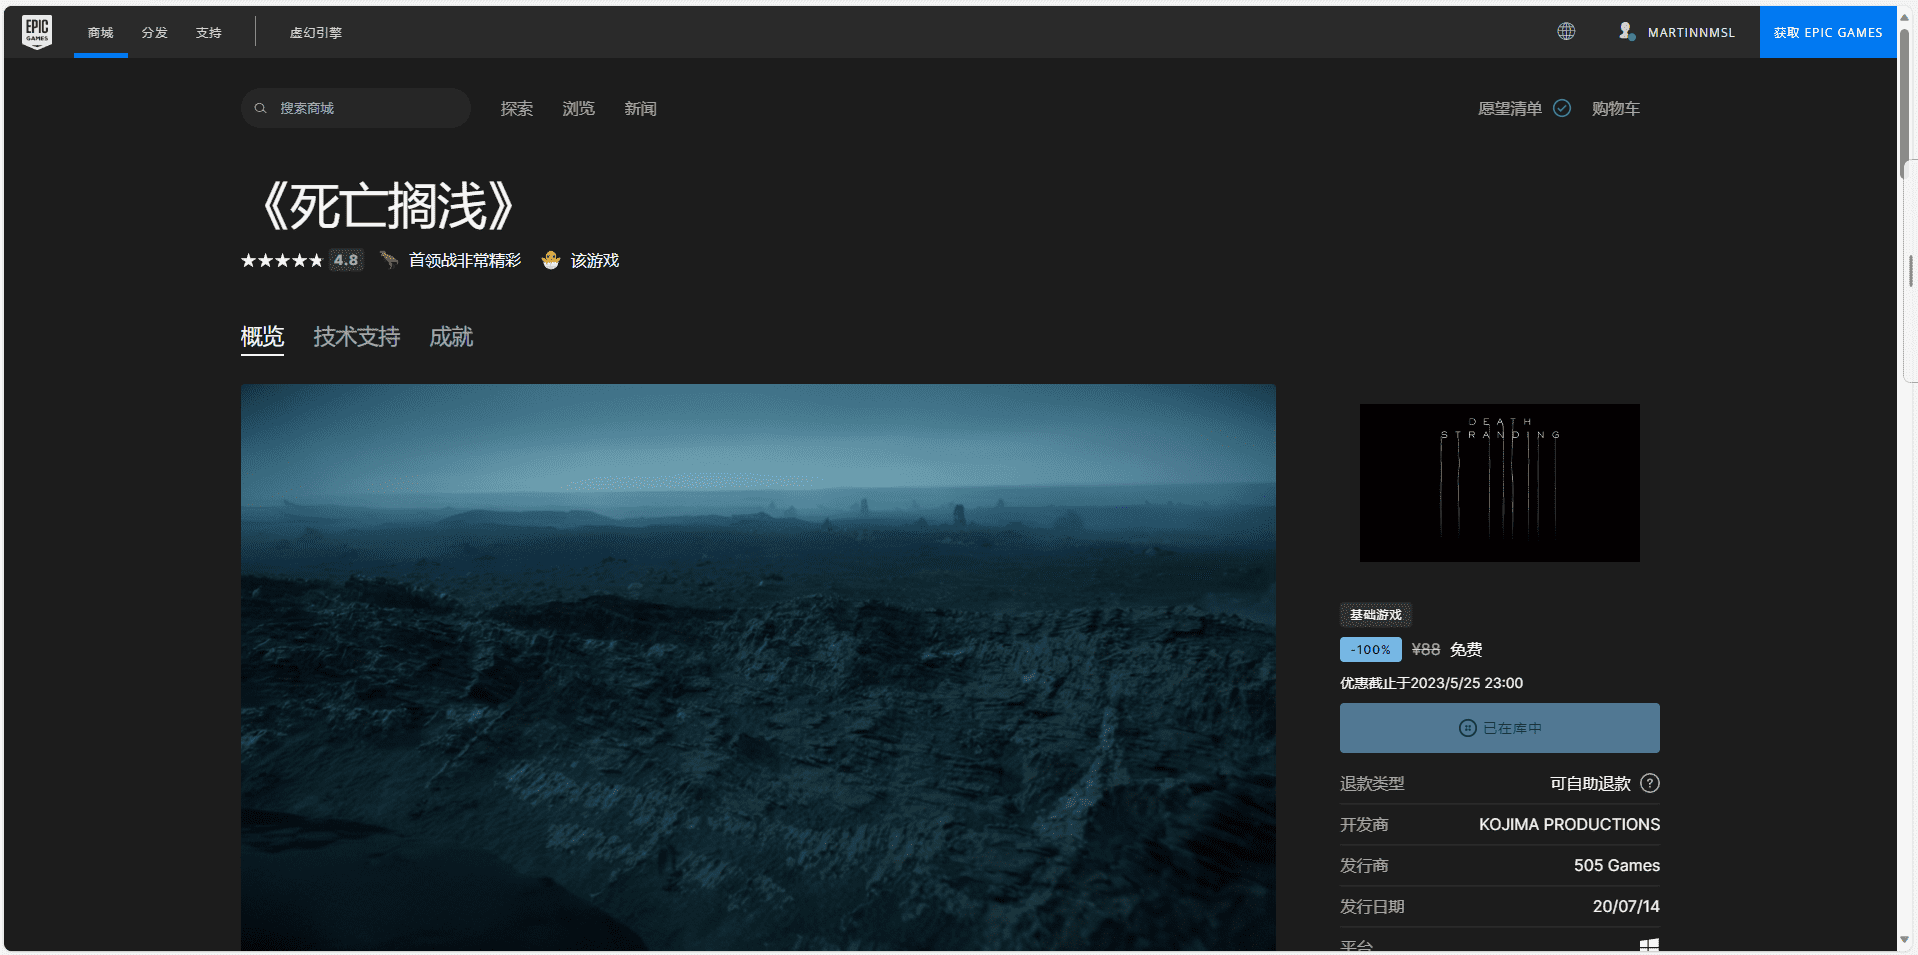Click the 已在库中 in-library button
This screenshot has height=955, width=1918.
pos(1499,728)
